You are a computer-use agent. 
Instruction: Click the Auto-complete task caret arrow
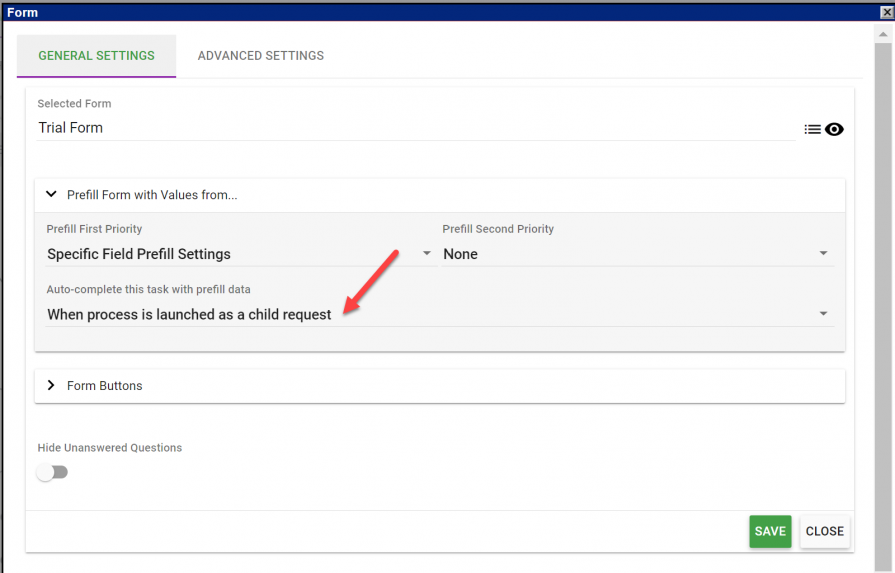pos(823,314)
